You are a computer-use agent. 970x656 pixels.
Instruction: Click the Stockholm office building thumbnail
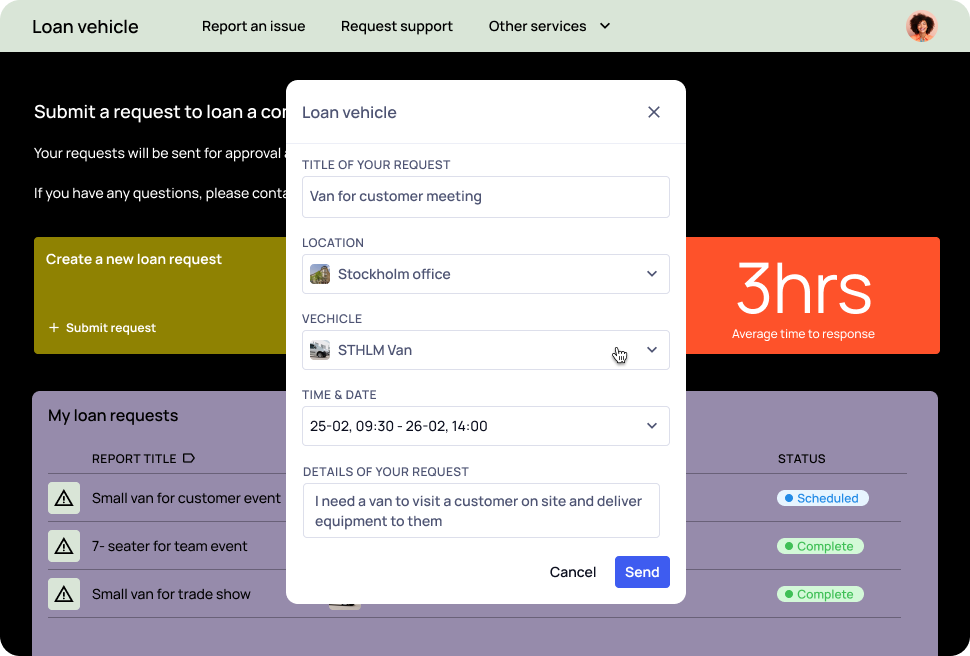click(320, 274)
